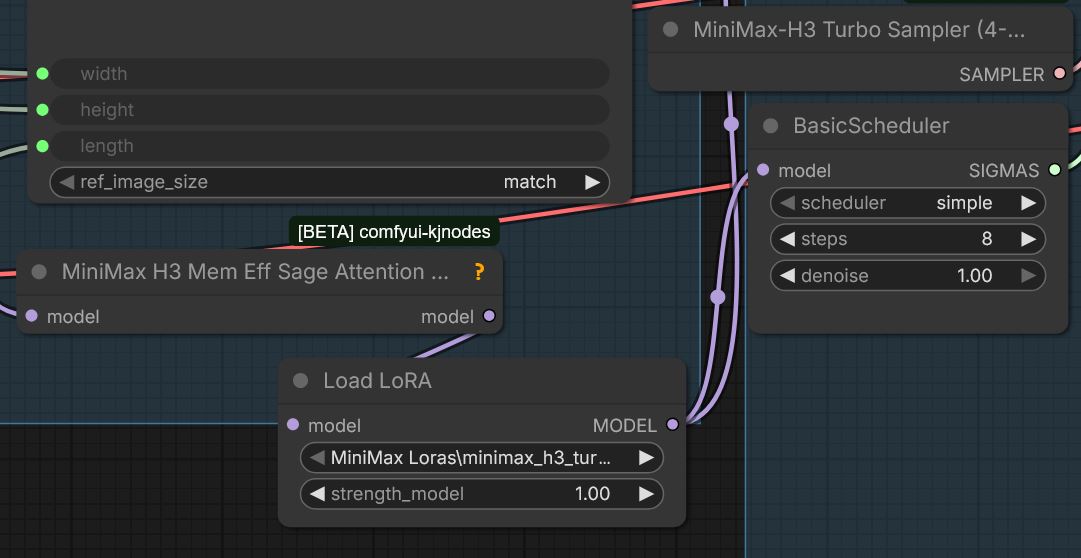This screenshot has width=1081, height=558.
Task: Decrease steps value with left arrow
Action: tap(787, 239)
